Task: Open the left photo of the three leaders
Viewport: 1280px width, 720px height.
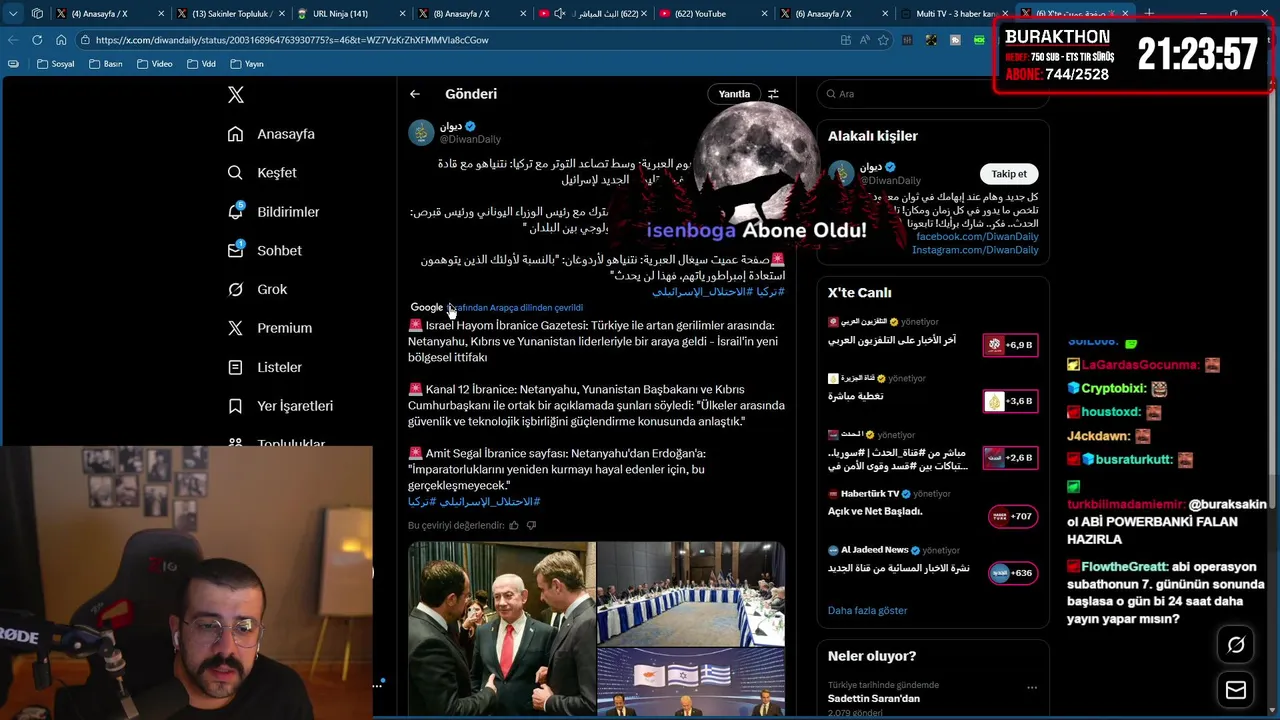Action: [x=501, y=629]
